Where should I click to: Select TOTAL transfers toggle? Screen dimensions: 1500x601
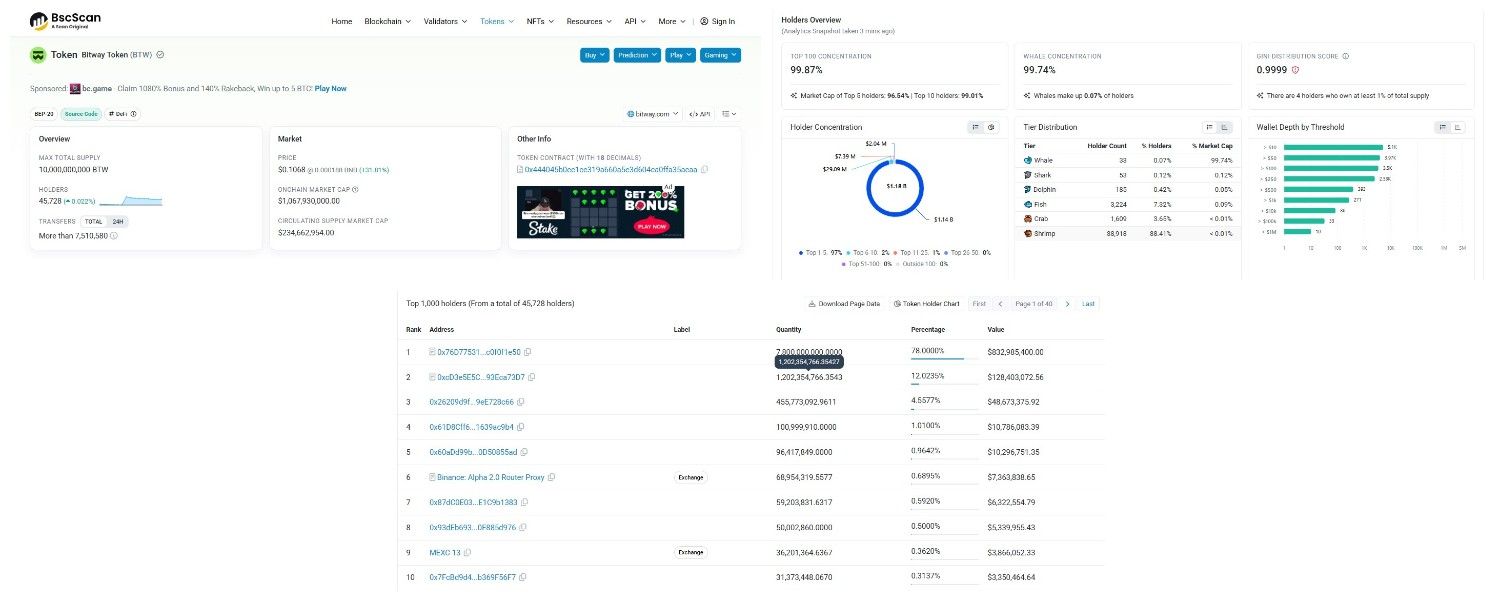click(93, 221)
